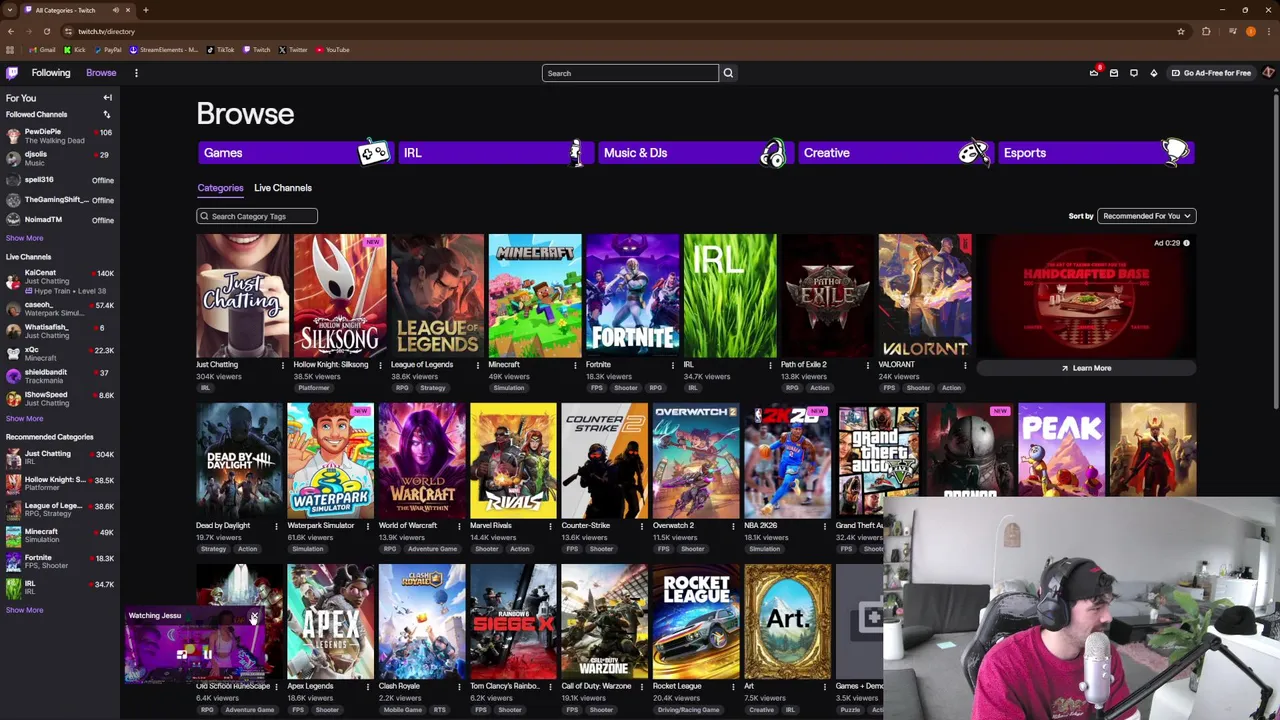Collapse the For You sidebar
1280x720 pixels.
point(107,98)
